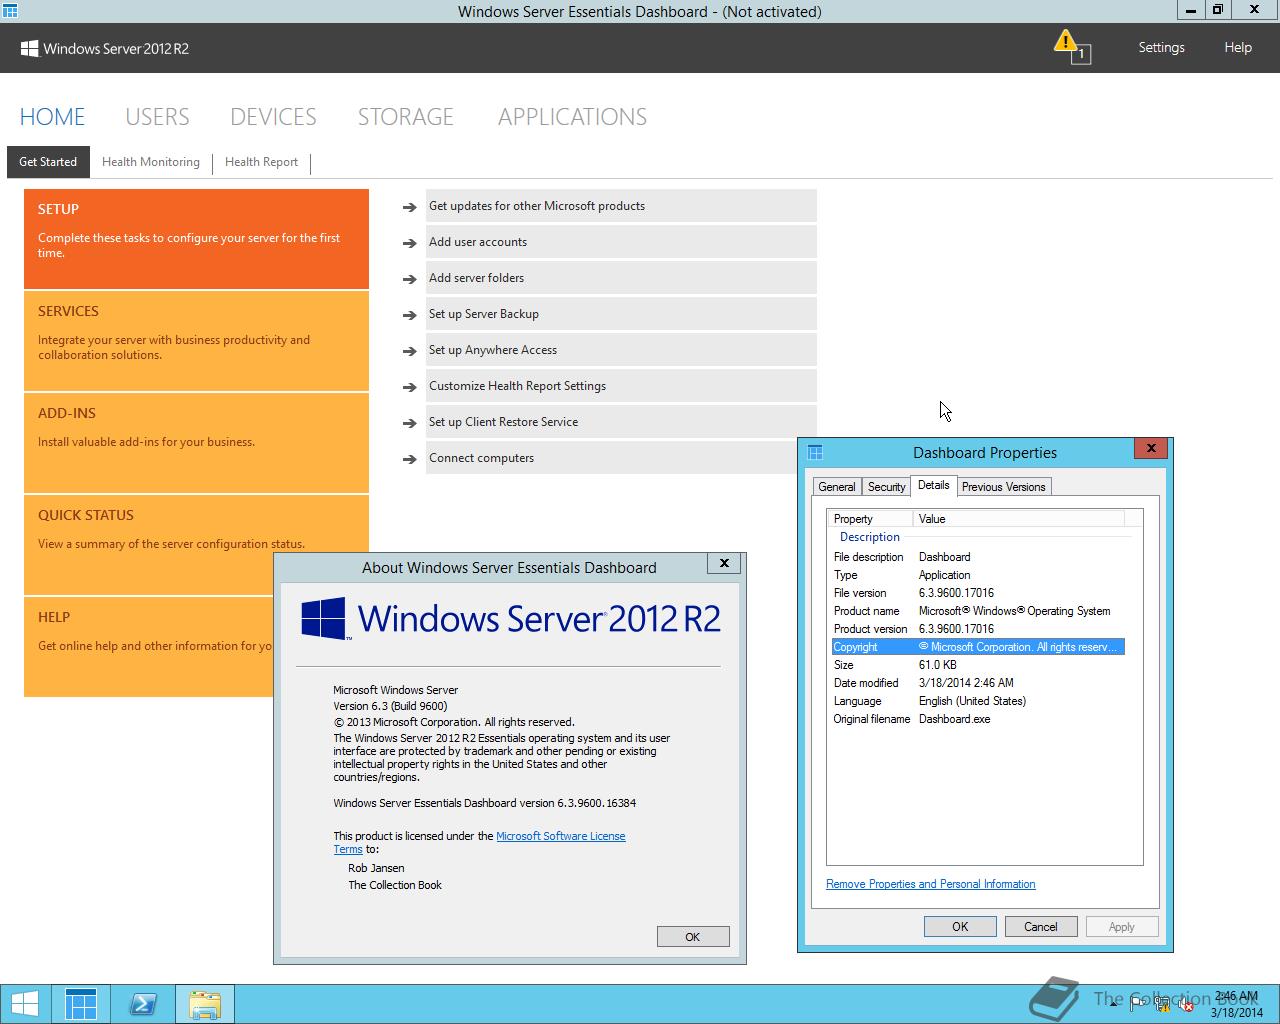Click arrow icon beside Set up Server Backup
This screenshot has width=1280, height=1024.
pos(409,315)
